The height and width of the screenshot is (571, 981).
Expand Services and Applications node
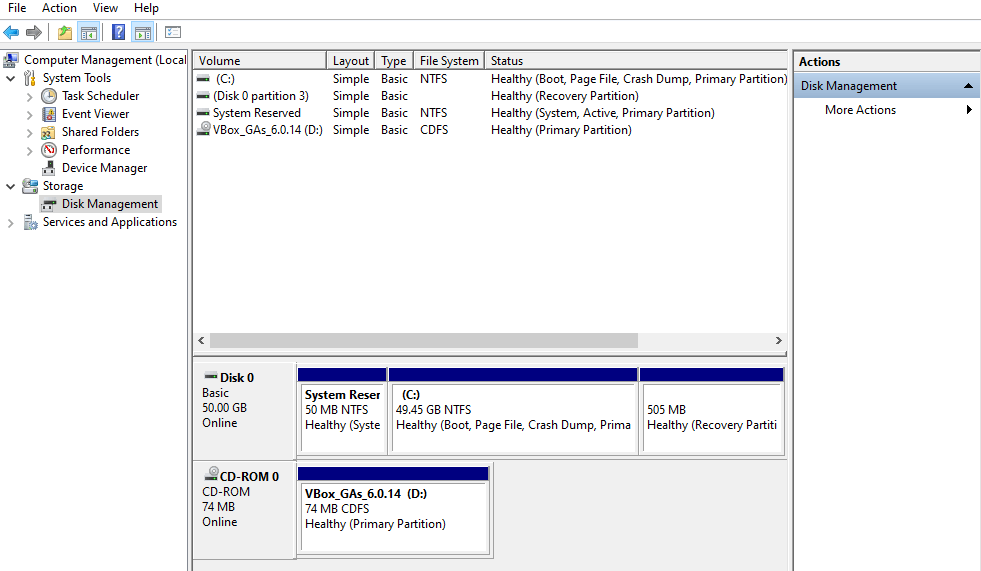coord(11,223)
